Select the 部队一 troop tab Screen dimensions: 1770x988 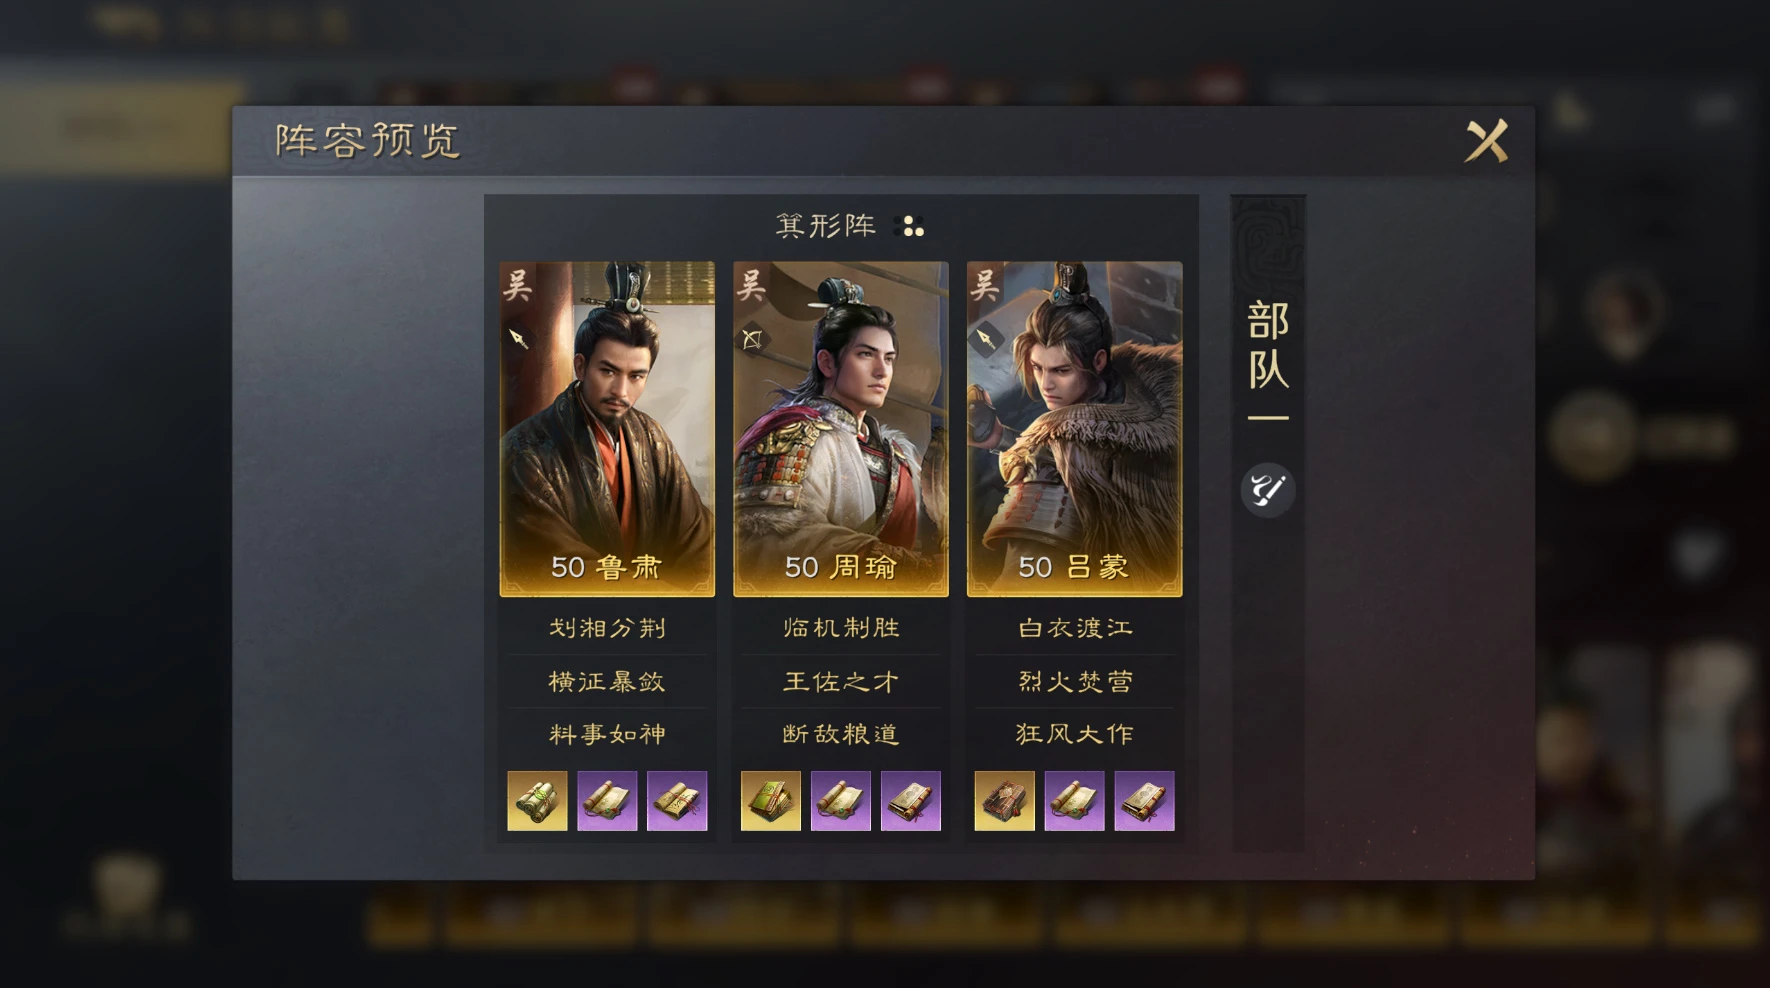click(x=1268, y=360)
